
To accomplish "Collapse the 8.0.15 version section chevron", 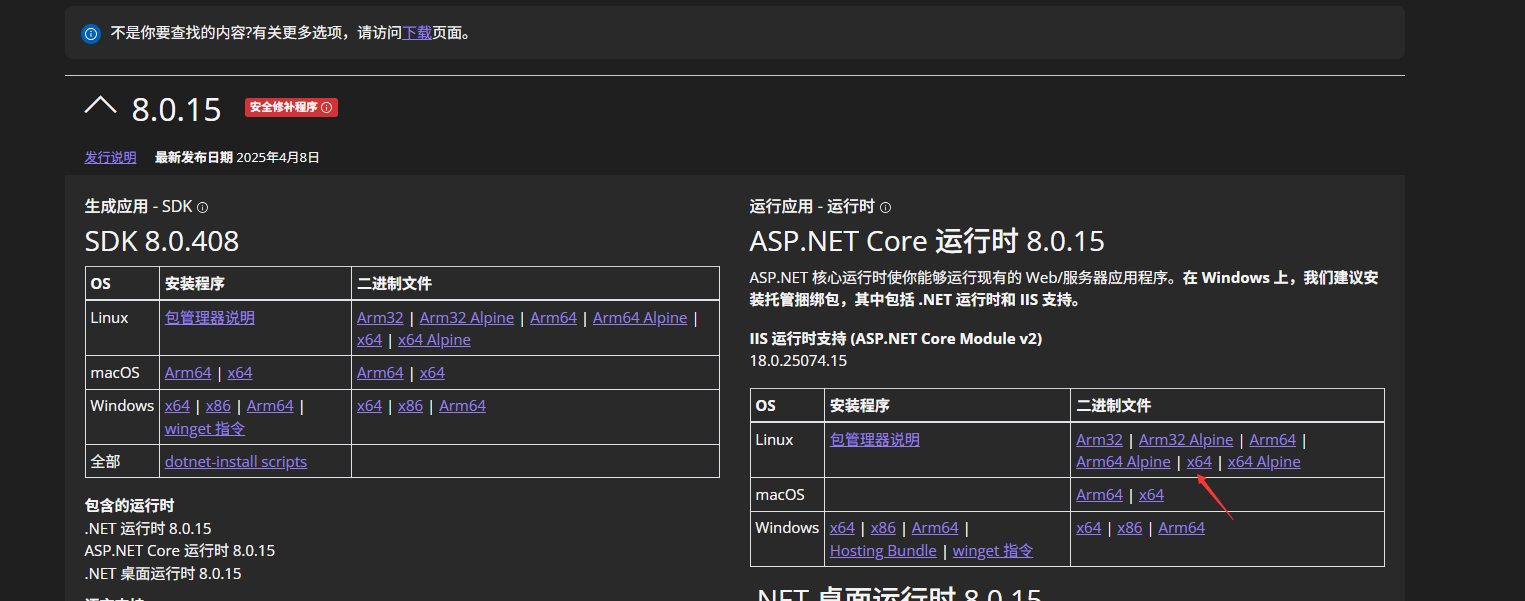I will coord(101,106).
